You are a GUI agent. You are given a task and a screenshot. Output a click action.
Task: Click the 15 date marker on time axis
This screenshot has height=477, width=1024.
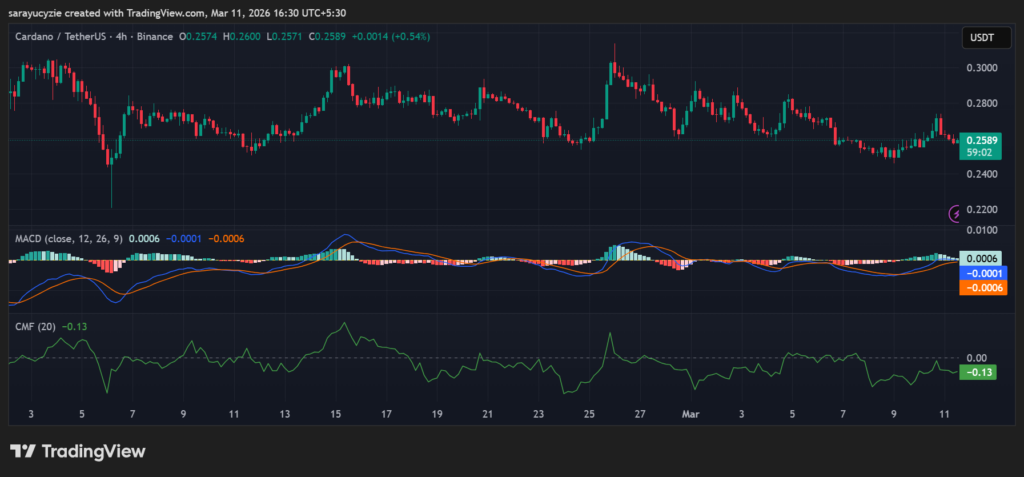335,412
